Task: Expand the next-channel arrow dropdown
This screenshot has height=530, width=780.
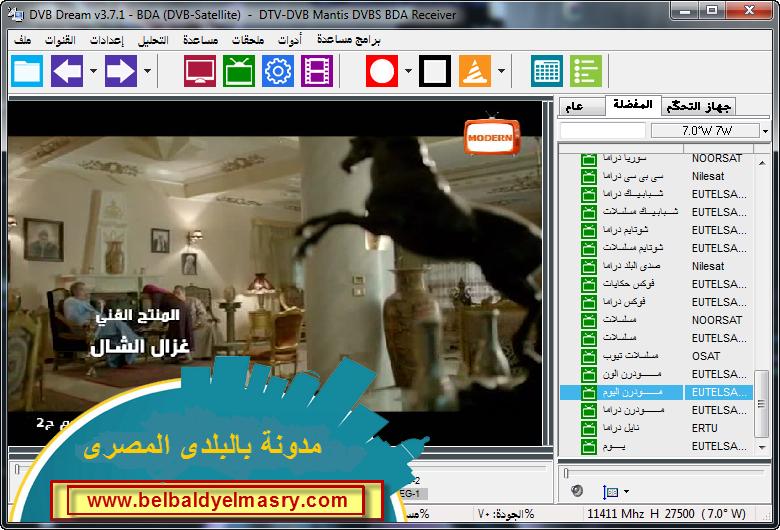Action: [147, 71]
